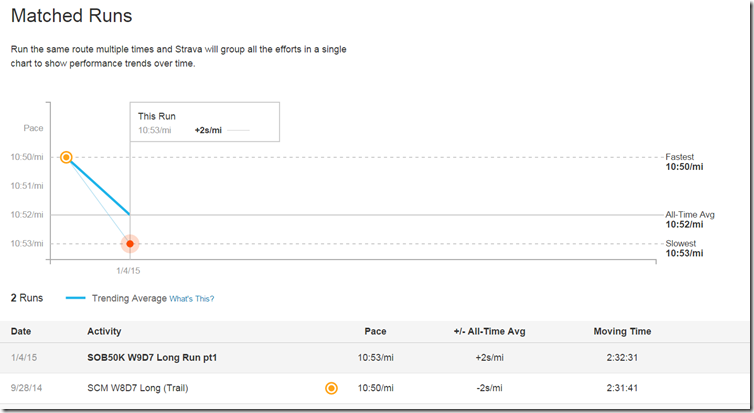Click the All-Time Avg 10:52/mi label
This screenshot has height=413, width=754.
pyautogui.click(x=690, y=220)
